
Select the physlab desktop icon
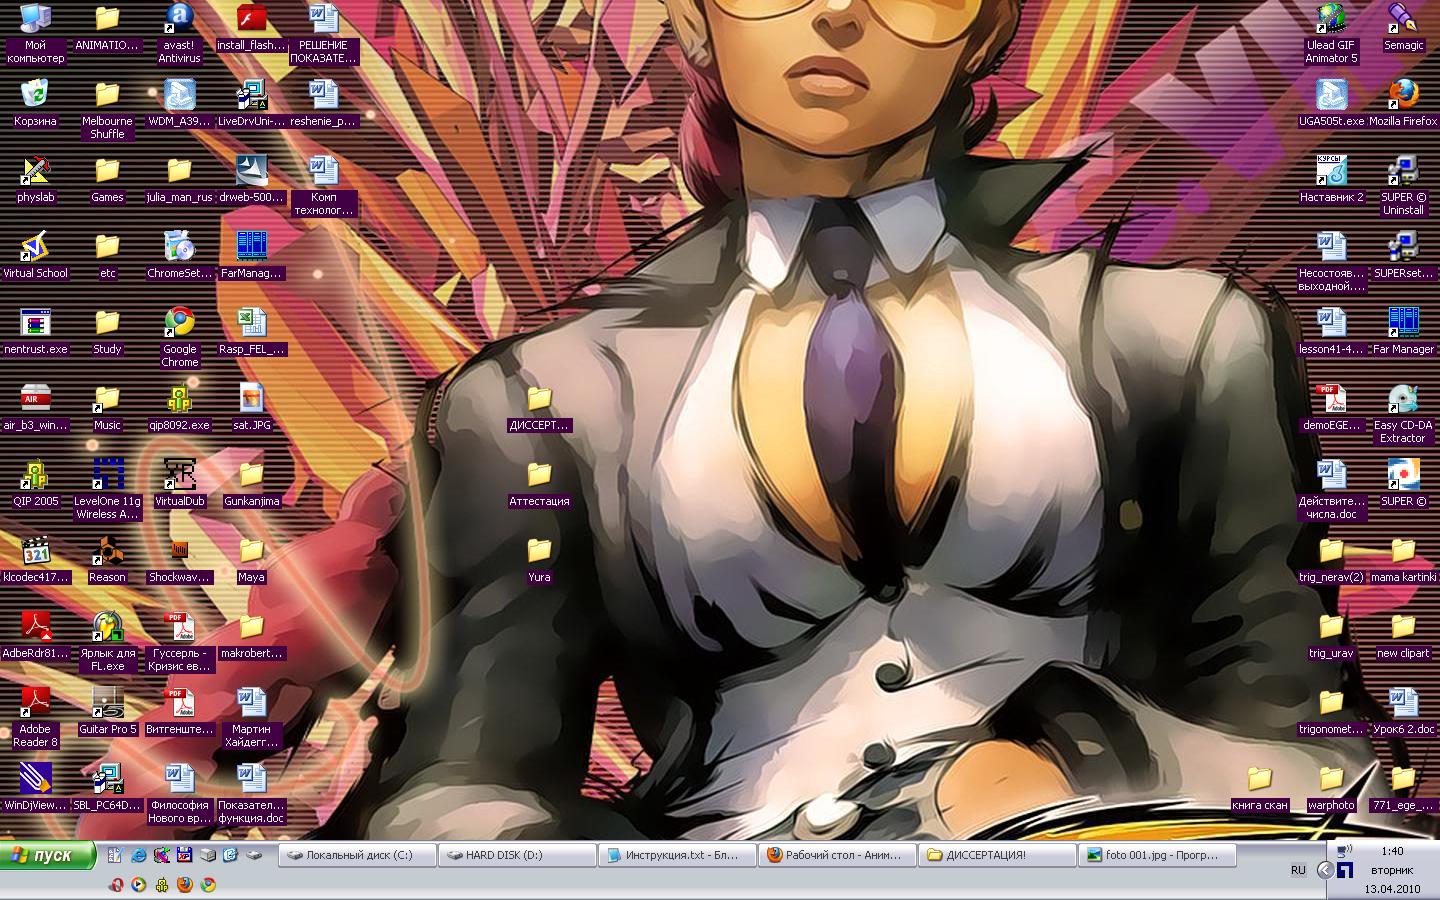tap(35, 179)
